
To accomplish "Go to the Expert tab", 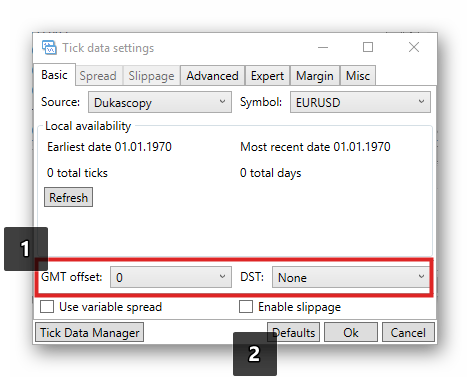I will 267,76.
